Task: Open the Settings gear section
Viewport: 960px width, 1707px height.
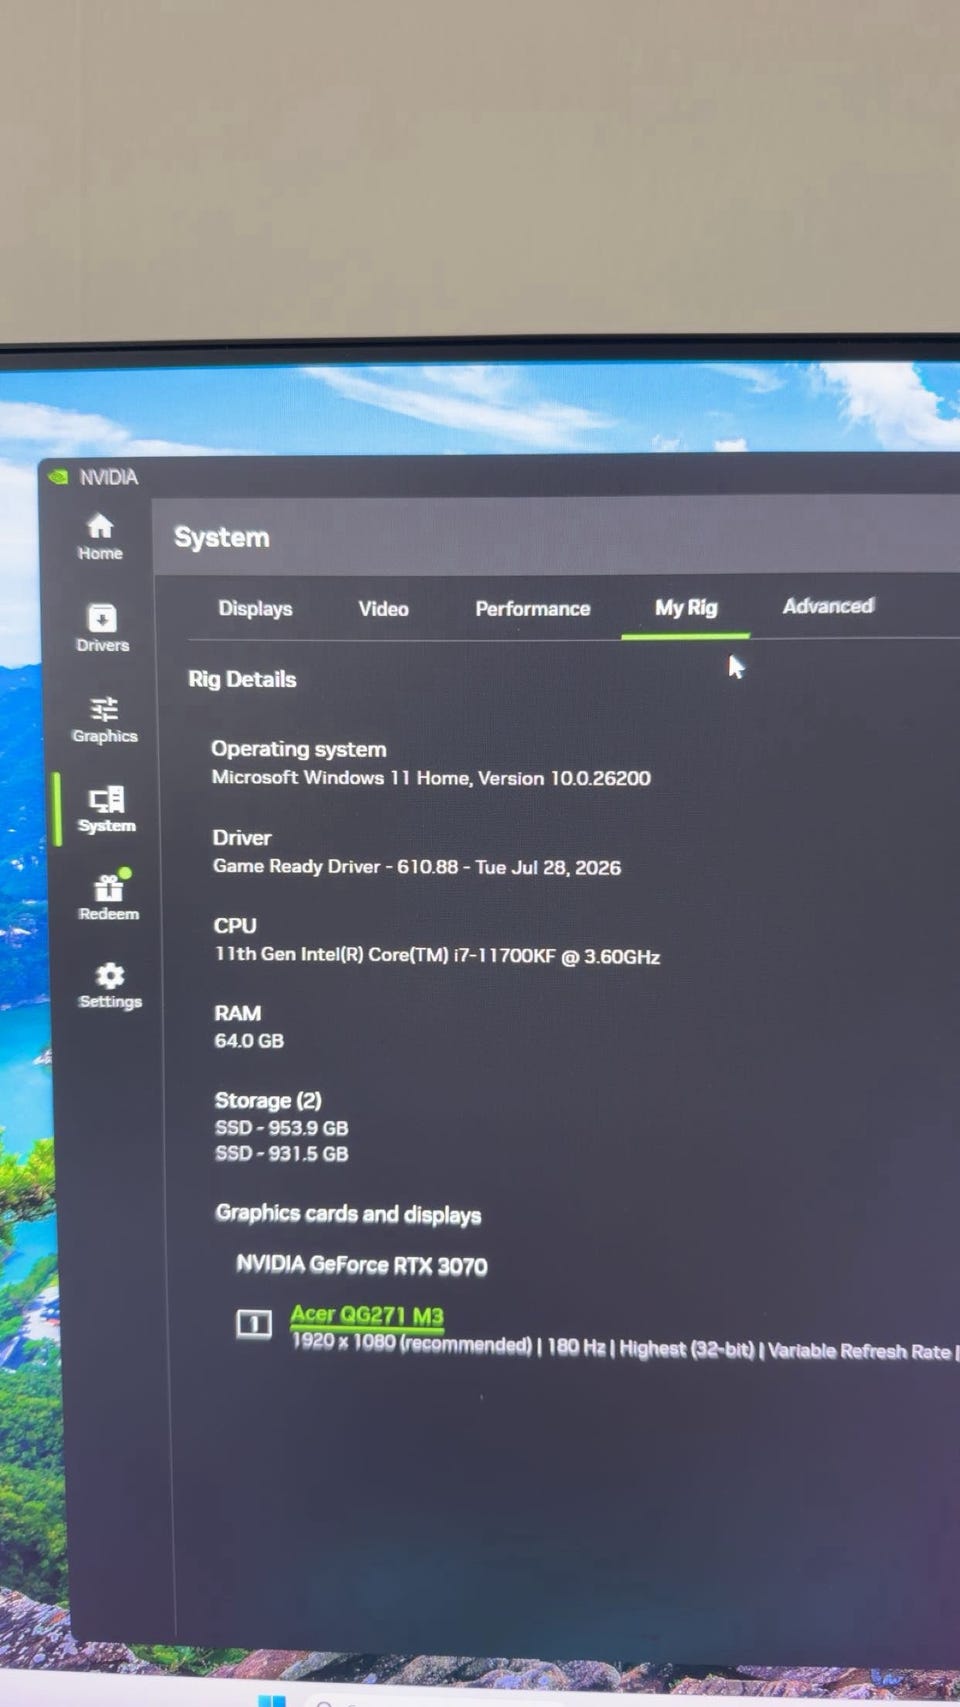Action: pyautogui.click(x=110, y=986)
